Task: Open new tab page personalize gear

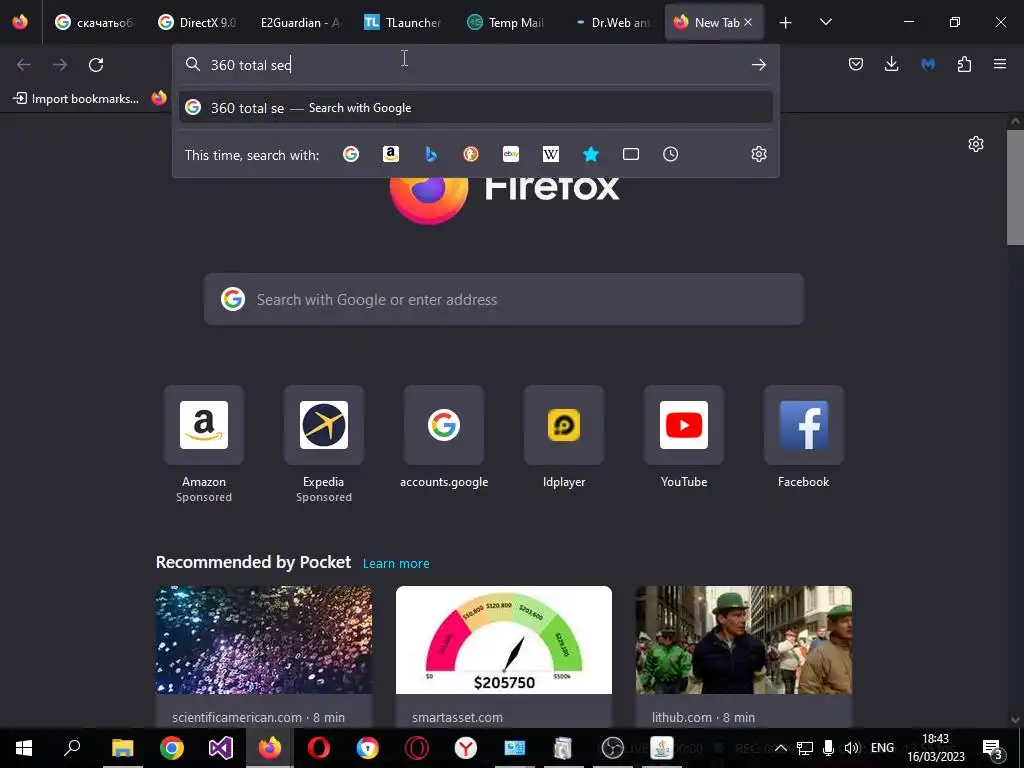Action: click(976, 144)
